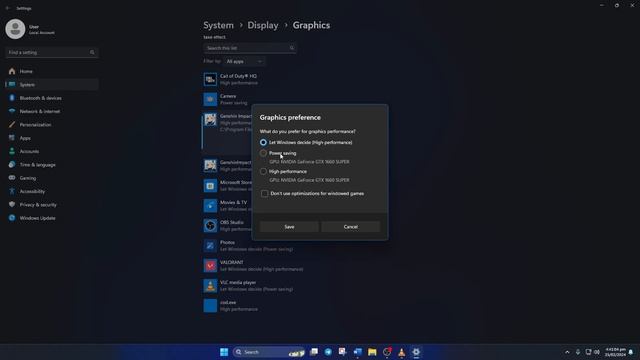Choose the Power saving radio option
Screen dimensions: 640x360
(x=263, y=153)
